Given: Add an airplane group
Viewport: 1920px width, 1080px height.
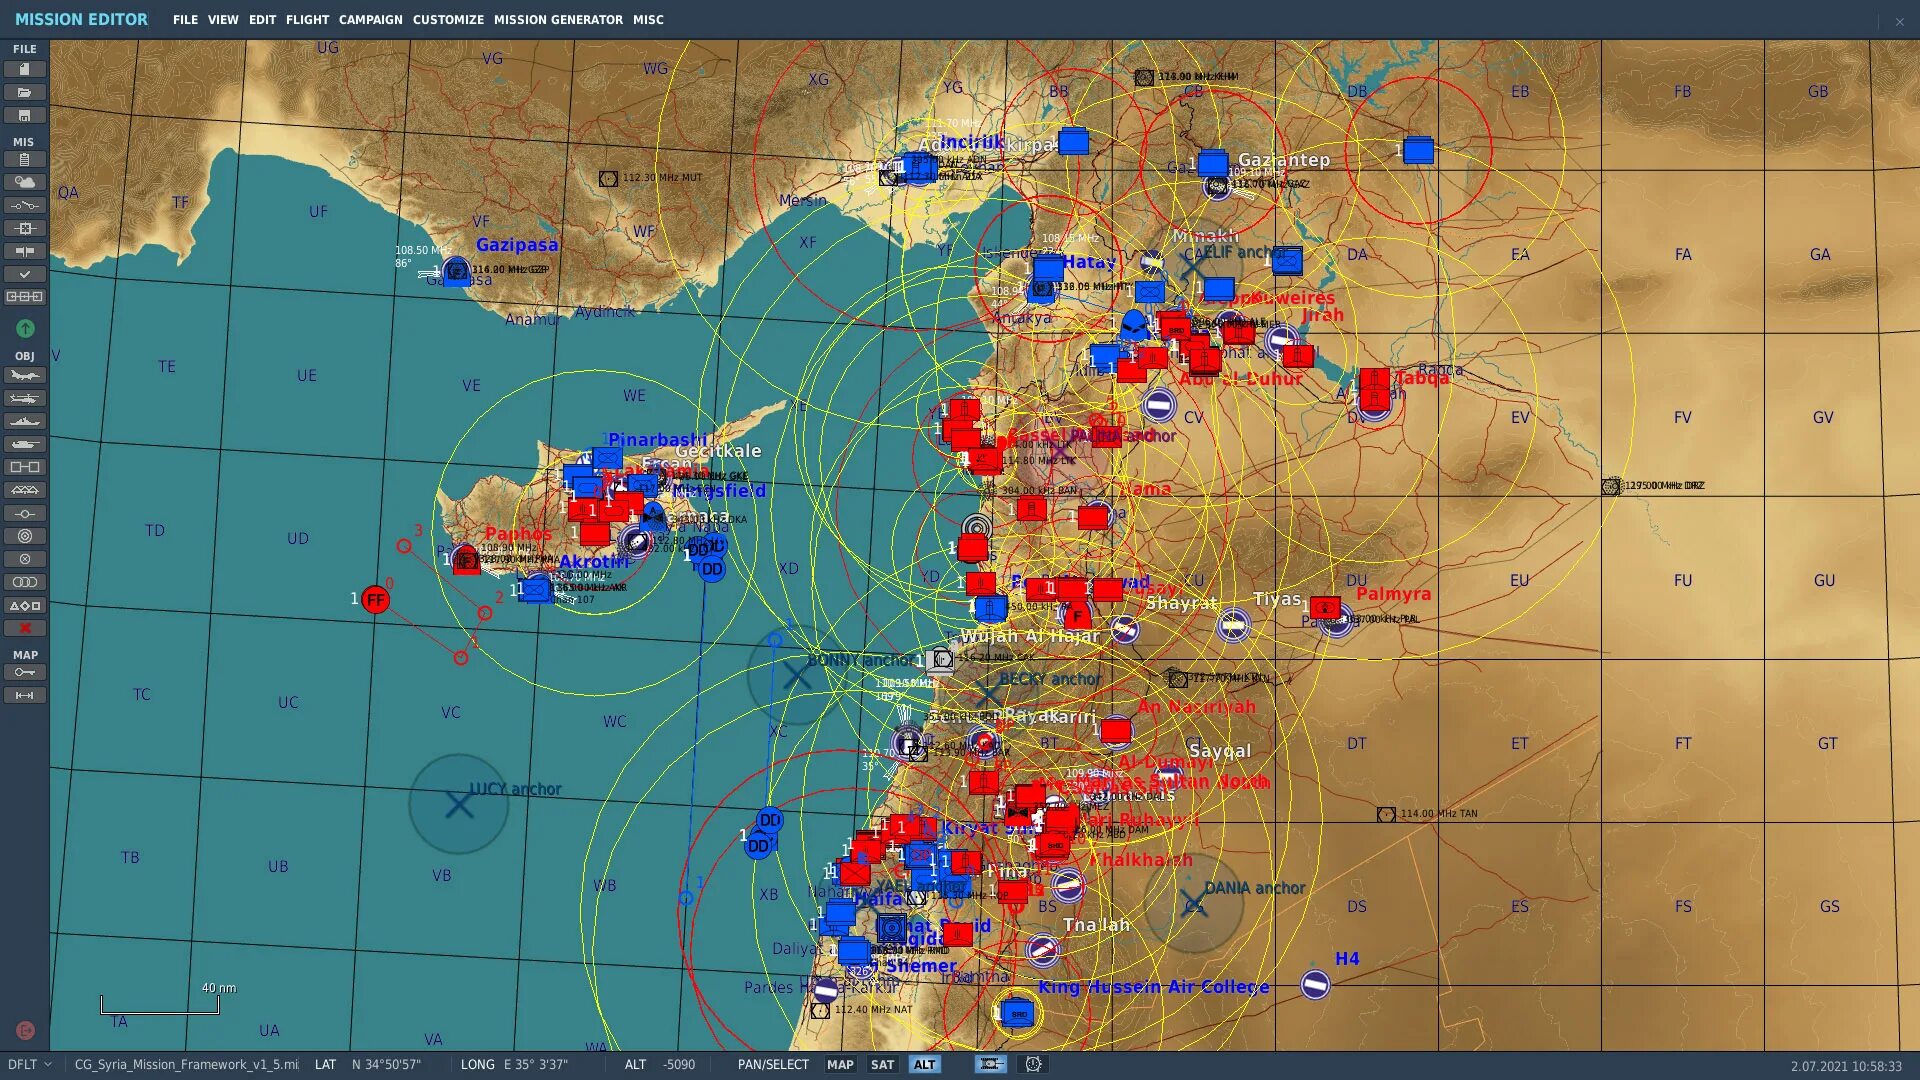Looking at the screenshot, I should pos(25,376).
